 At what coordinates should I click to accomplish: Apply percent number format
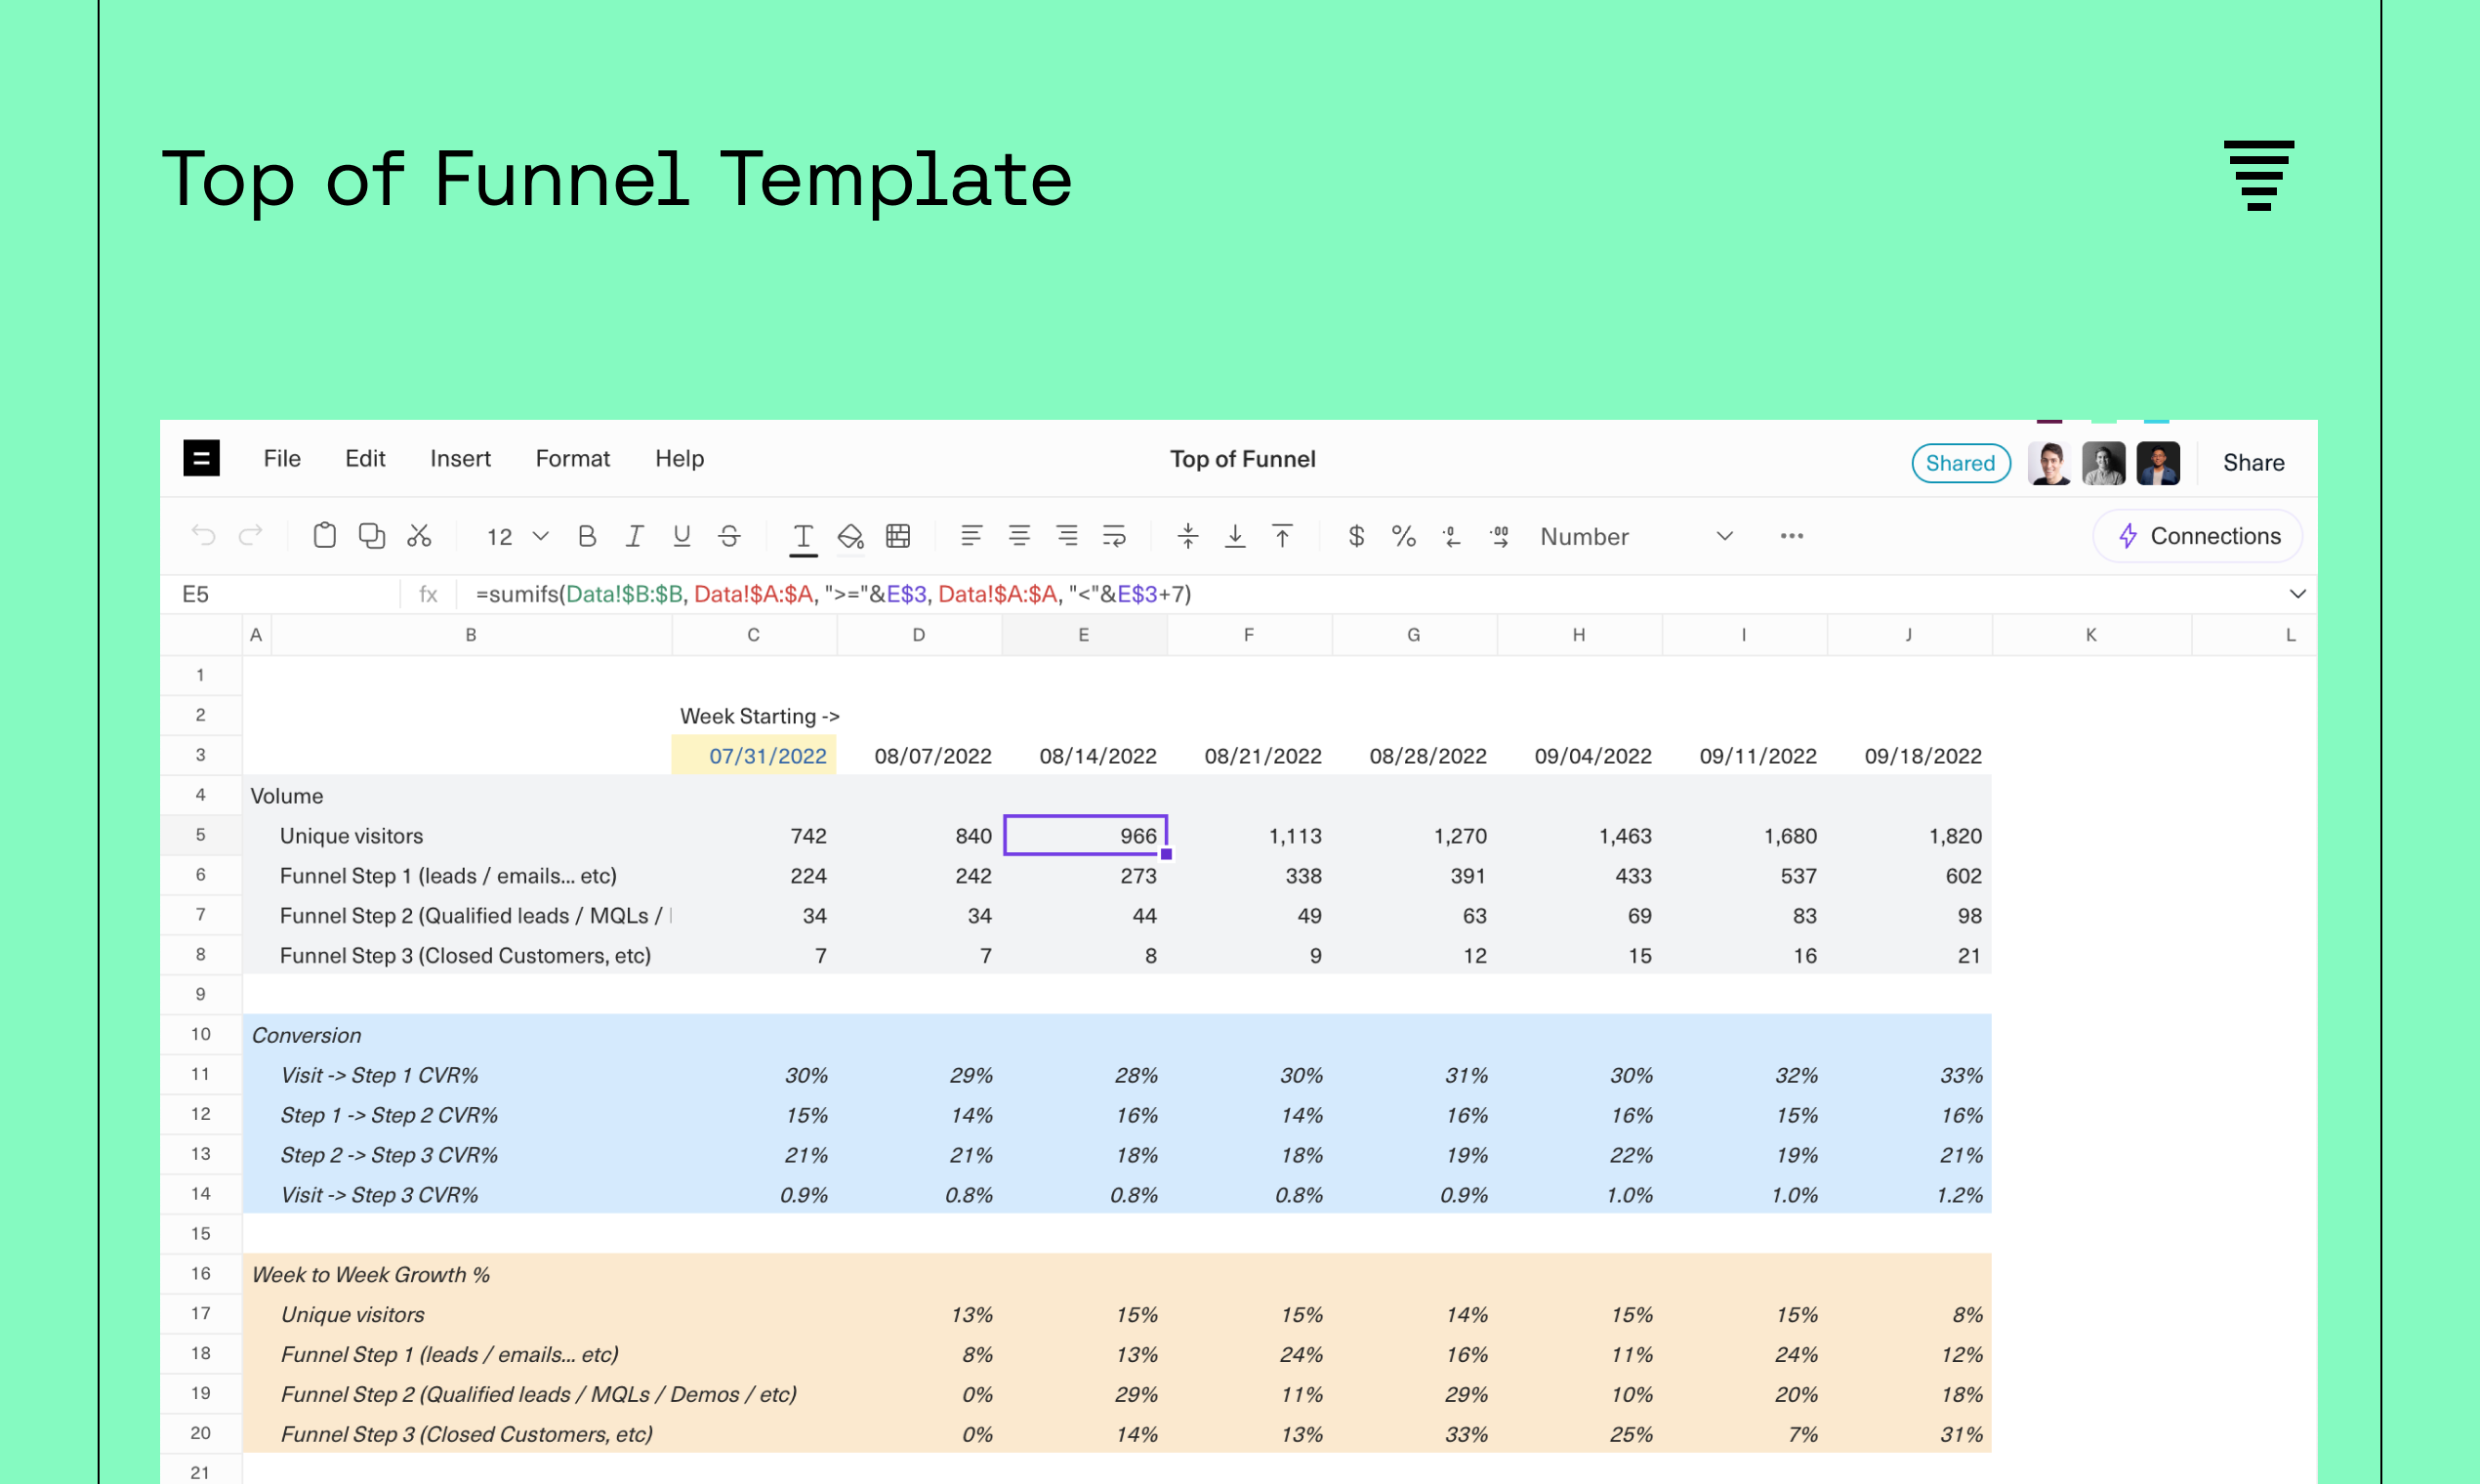point(1403,536)
